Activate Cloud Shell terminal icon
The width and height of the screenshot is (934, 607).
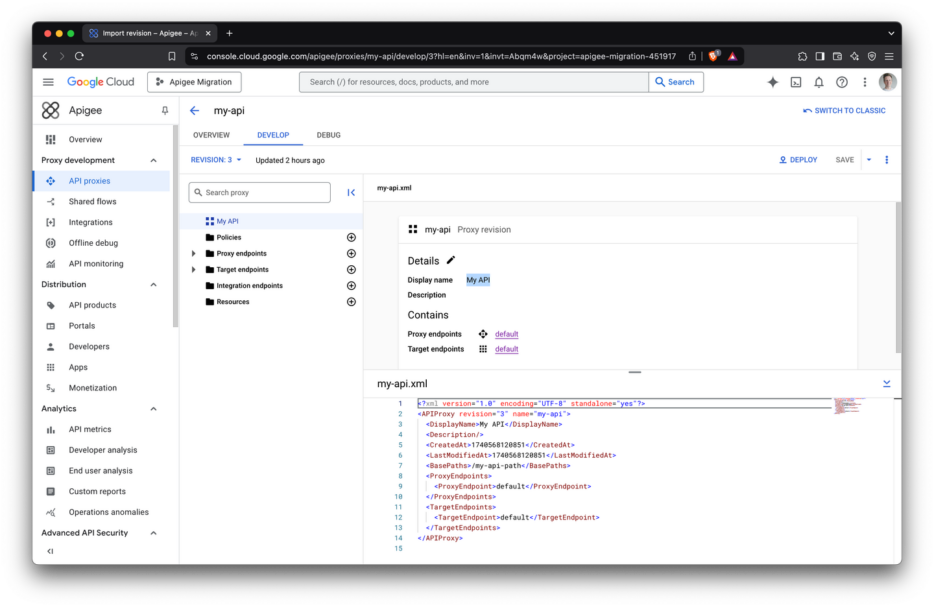click(796, 82)
